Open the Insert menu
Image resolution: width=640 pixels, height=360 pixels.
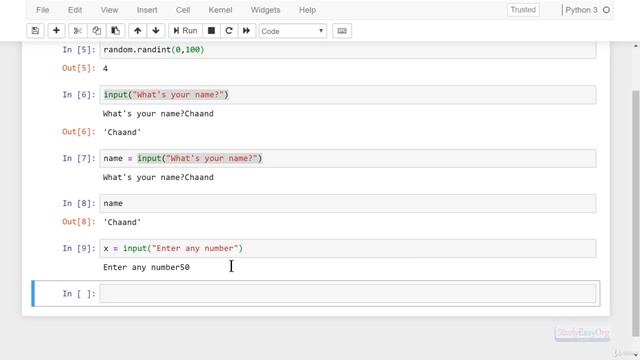coord(147,10)
